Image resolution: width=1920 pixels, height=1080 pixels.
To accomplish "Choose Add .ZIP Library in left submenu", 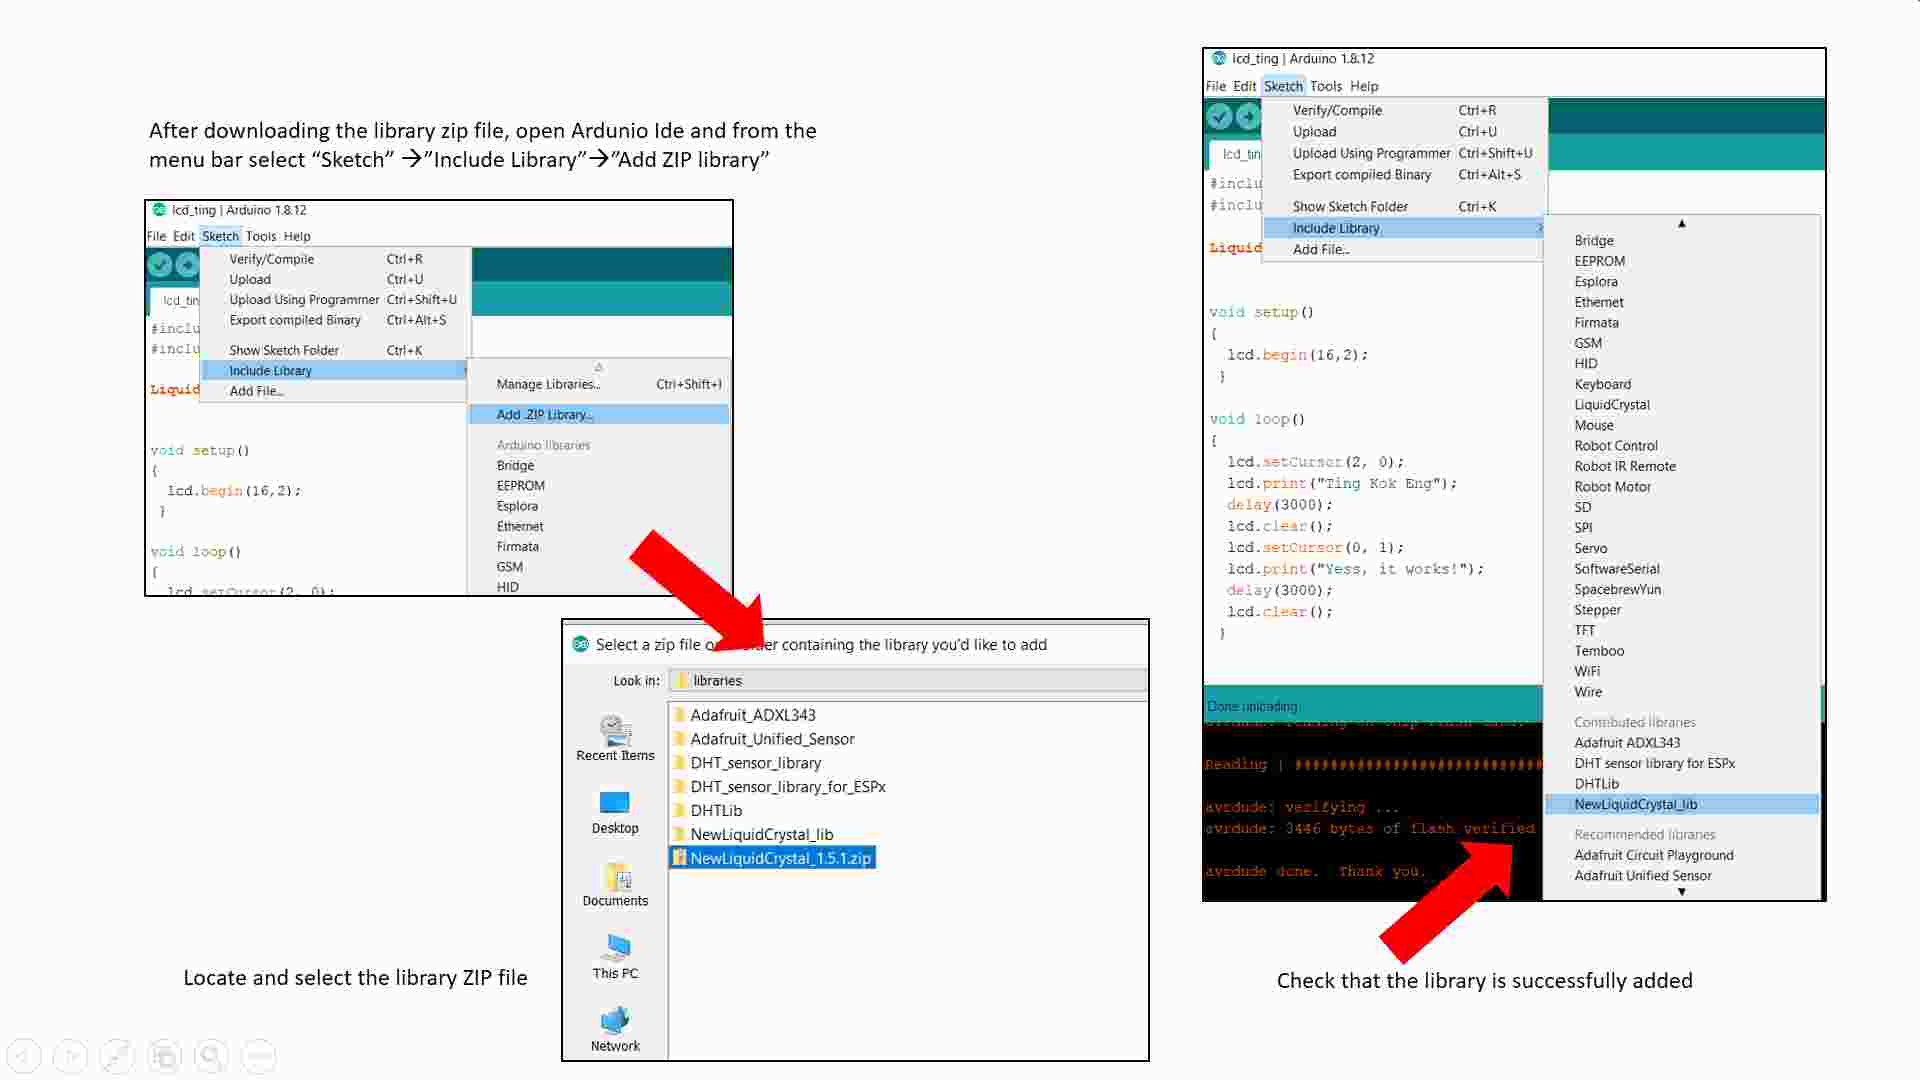I will pyautogui.click(x=599, y=414).
